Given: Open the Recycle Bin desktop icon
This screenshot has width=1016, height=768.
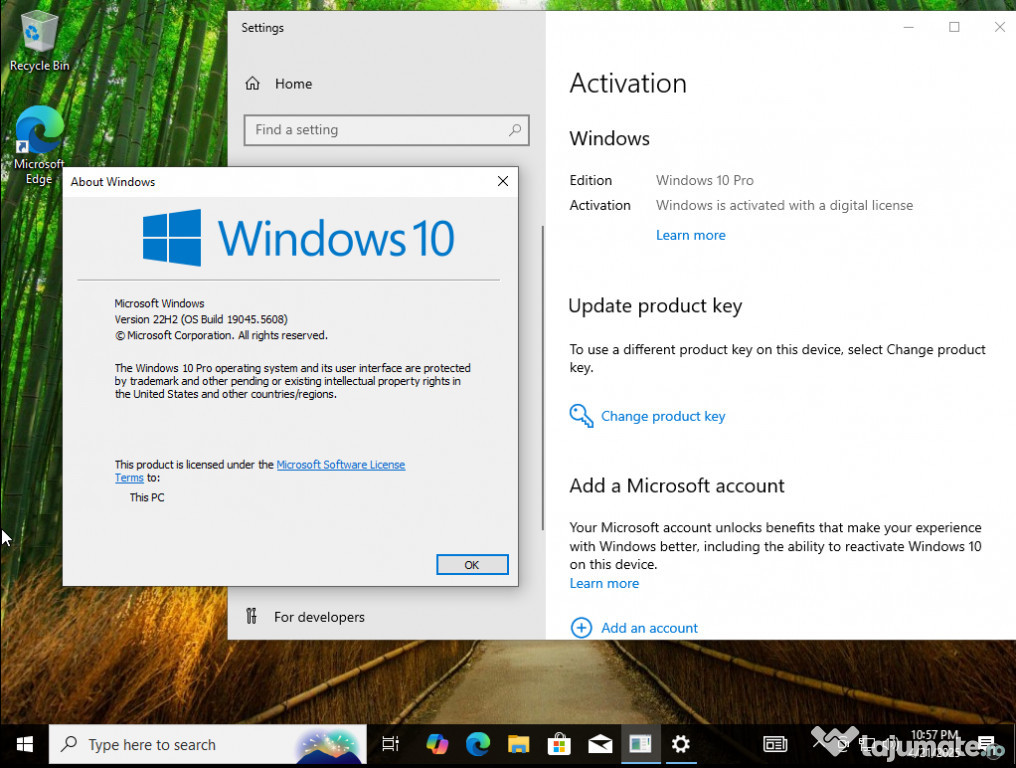Looking at the screenshot, I should coord(39,40).
